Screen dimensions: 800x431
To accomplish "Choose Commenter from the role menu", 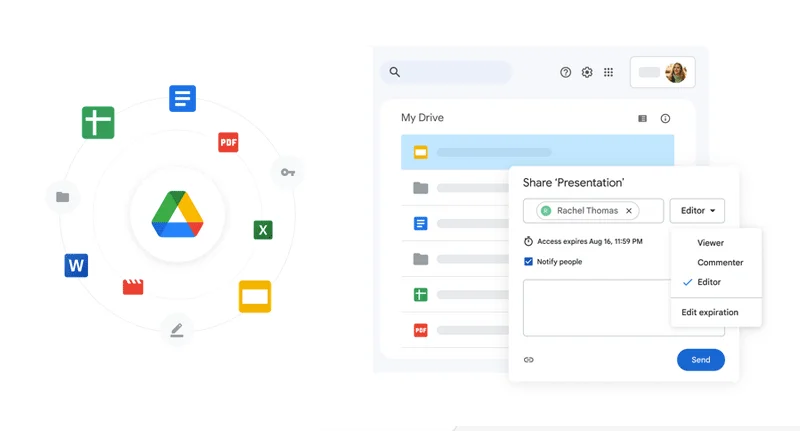I will [x=720, y=262].
